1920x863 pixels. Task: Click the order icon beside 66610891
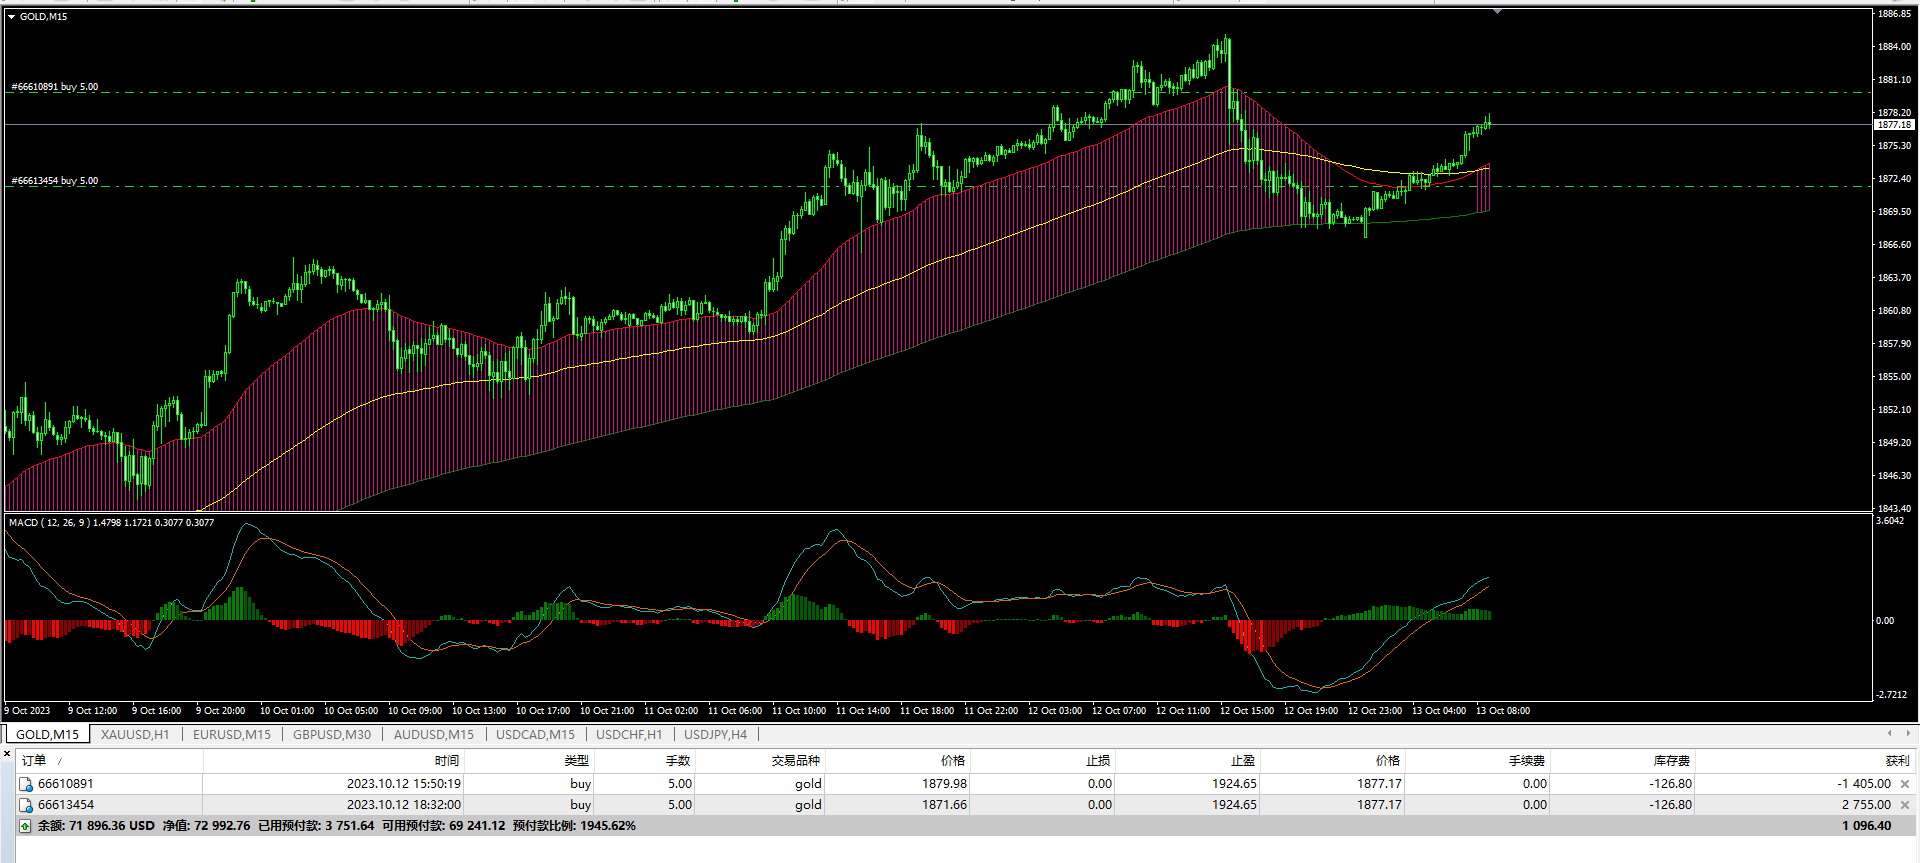(x=26, y=784)
